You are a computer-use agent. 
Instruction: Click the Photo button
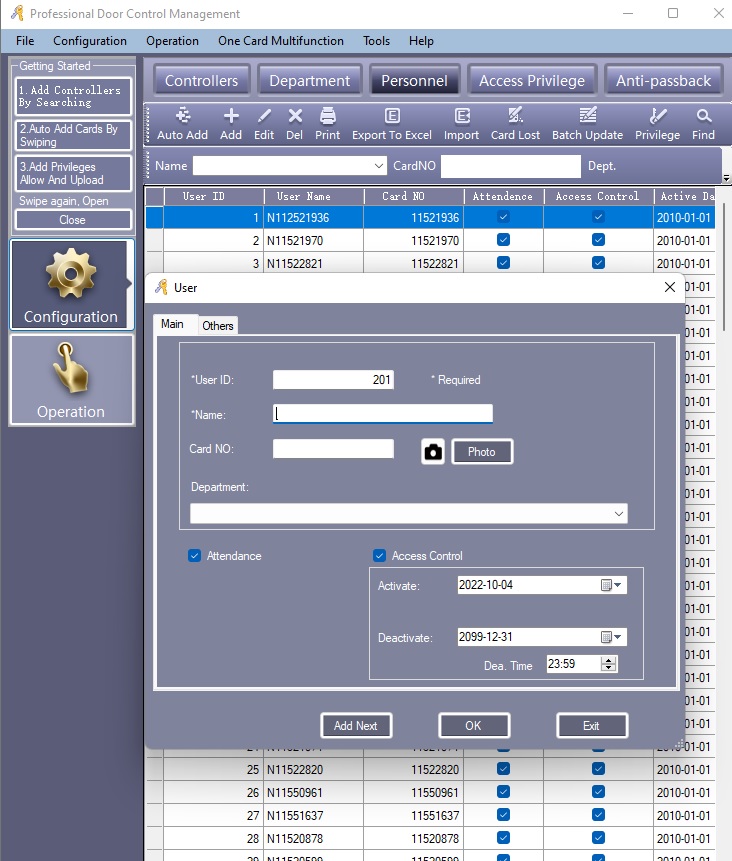click(482, 451)
